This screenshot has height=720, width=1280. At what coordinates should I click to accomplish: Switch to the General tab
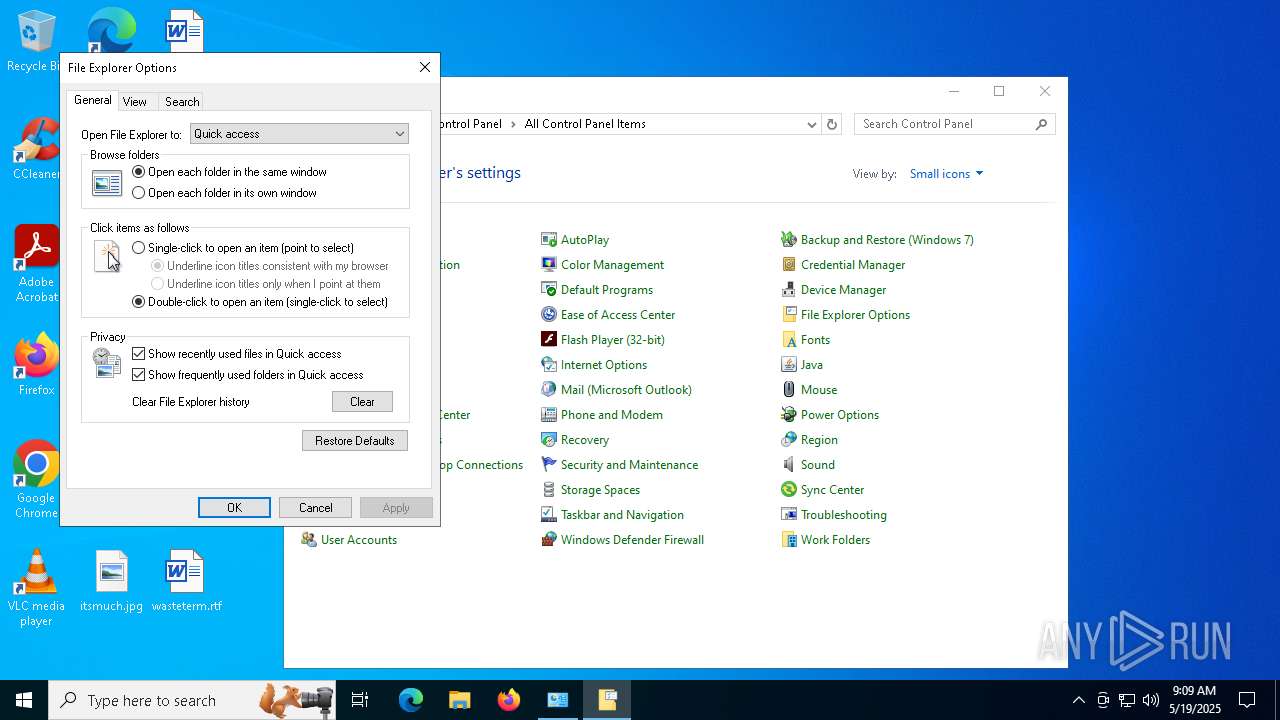point(93,100)
